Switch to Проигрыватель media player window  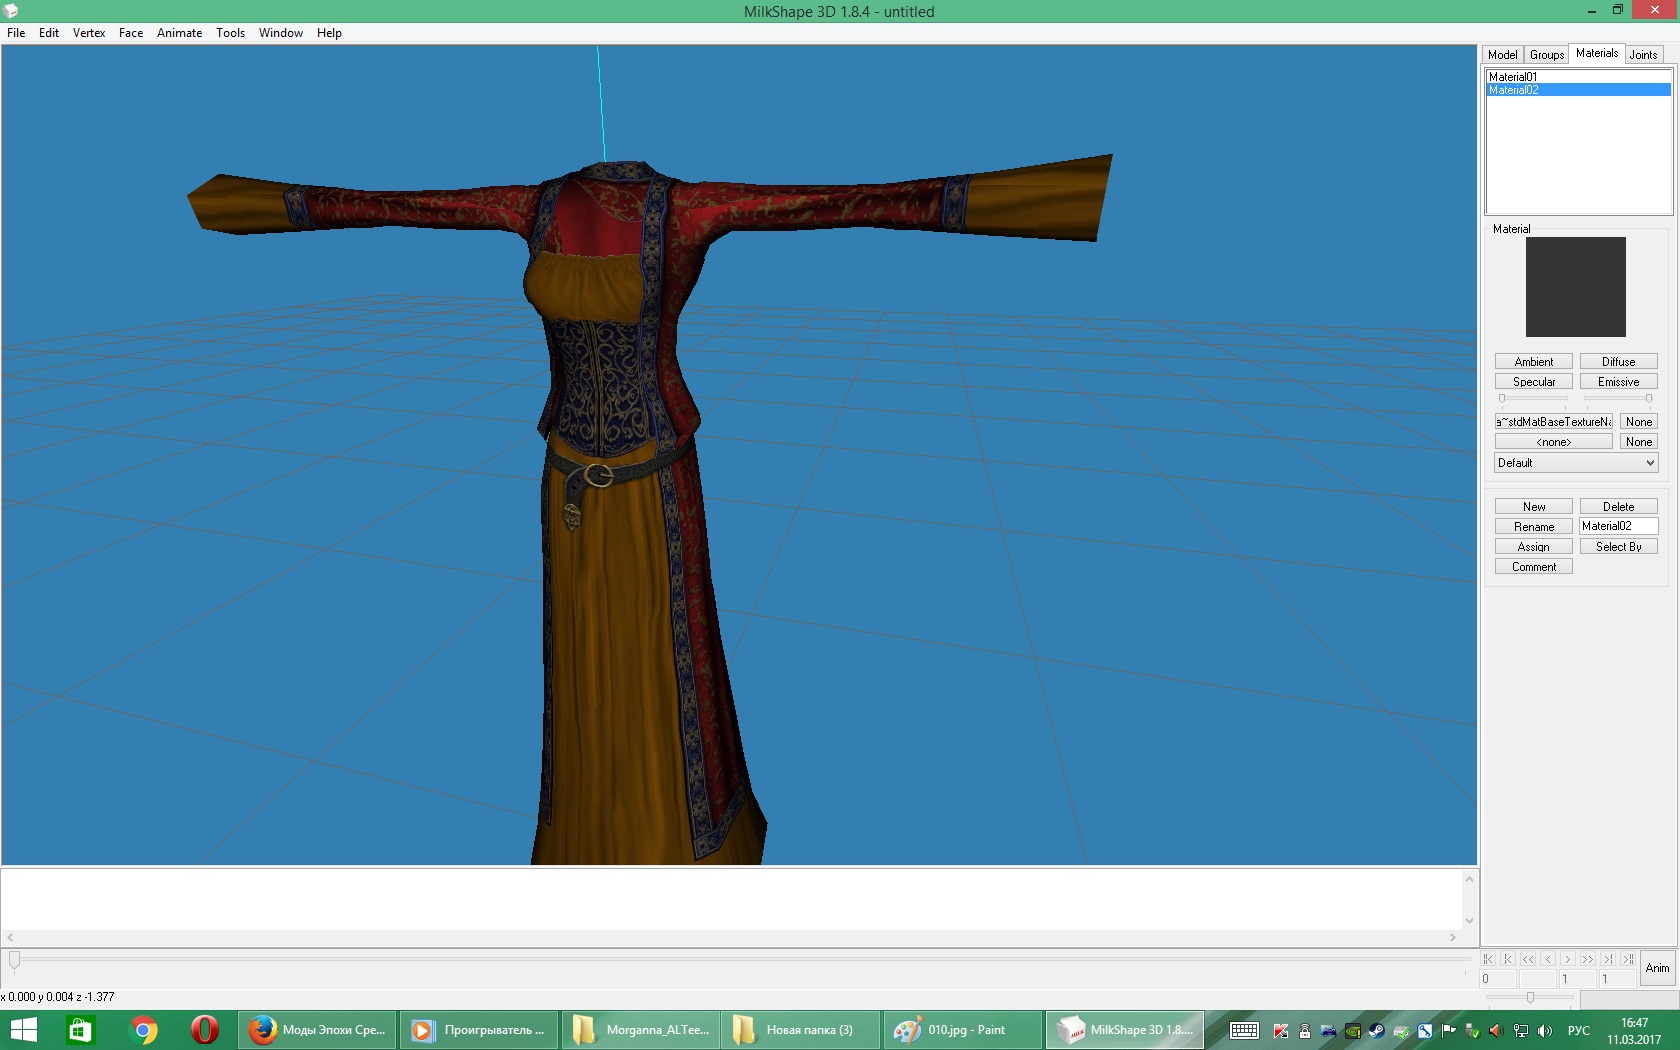480,1030
